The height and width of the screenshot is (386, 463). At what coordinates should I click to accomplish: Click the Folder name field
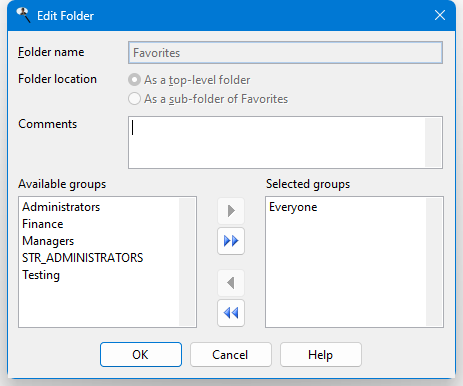285,53
